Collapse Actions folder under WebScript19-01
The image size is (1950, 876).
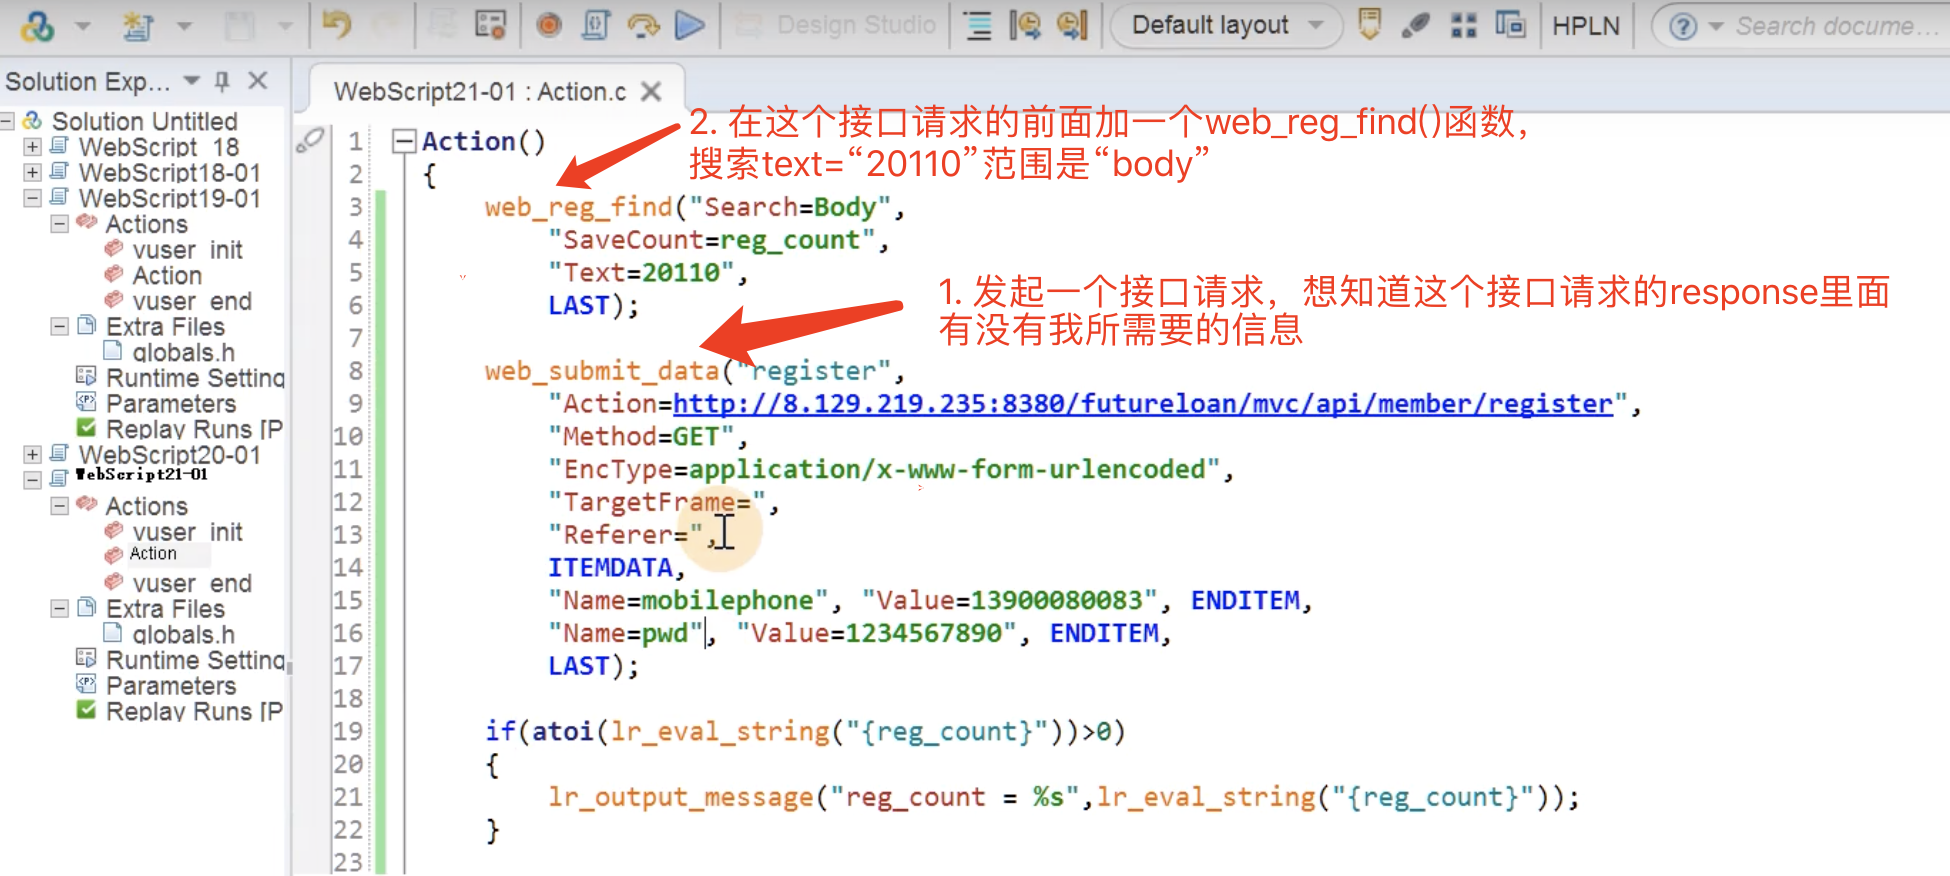pos(59,223)
